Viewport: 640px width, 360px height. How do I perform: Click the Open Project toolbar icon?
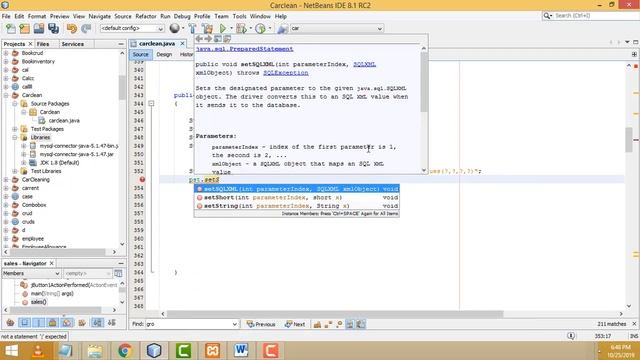click(39, 28)
